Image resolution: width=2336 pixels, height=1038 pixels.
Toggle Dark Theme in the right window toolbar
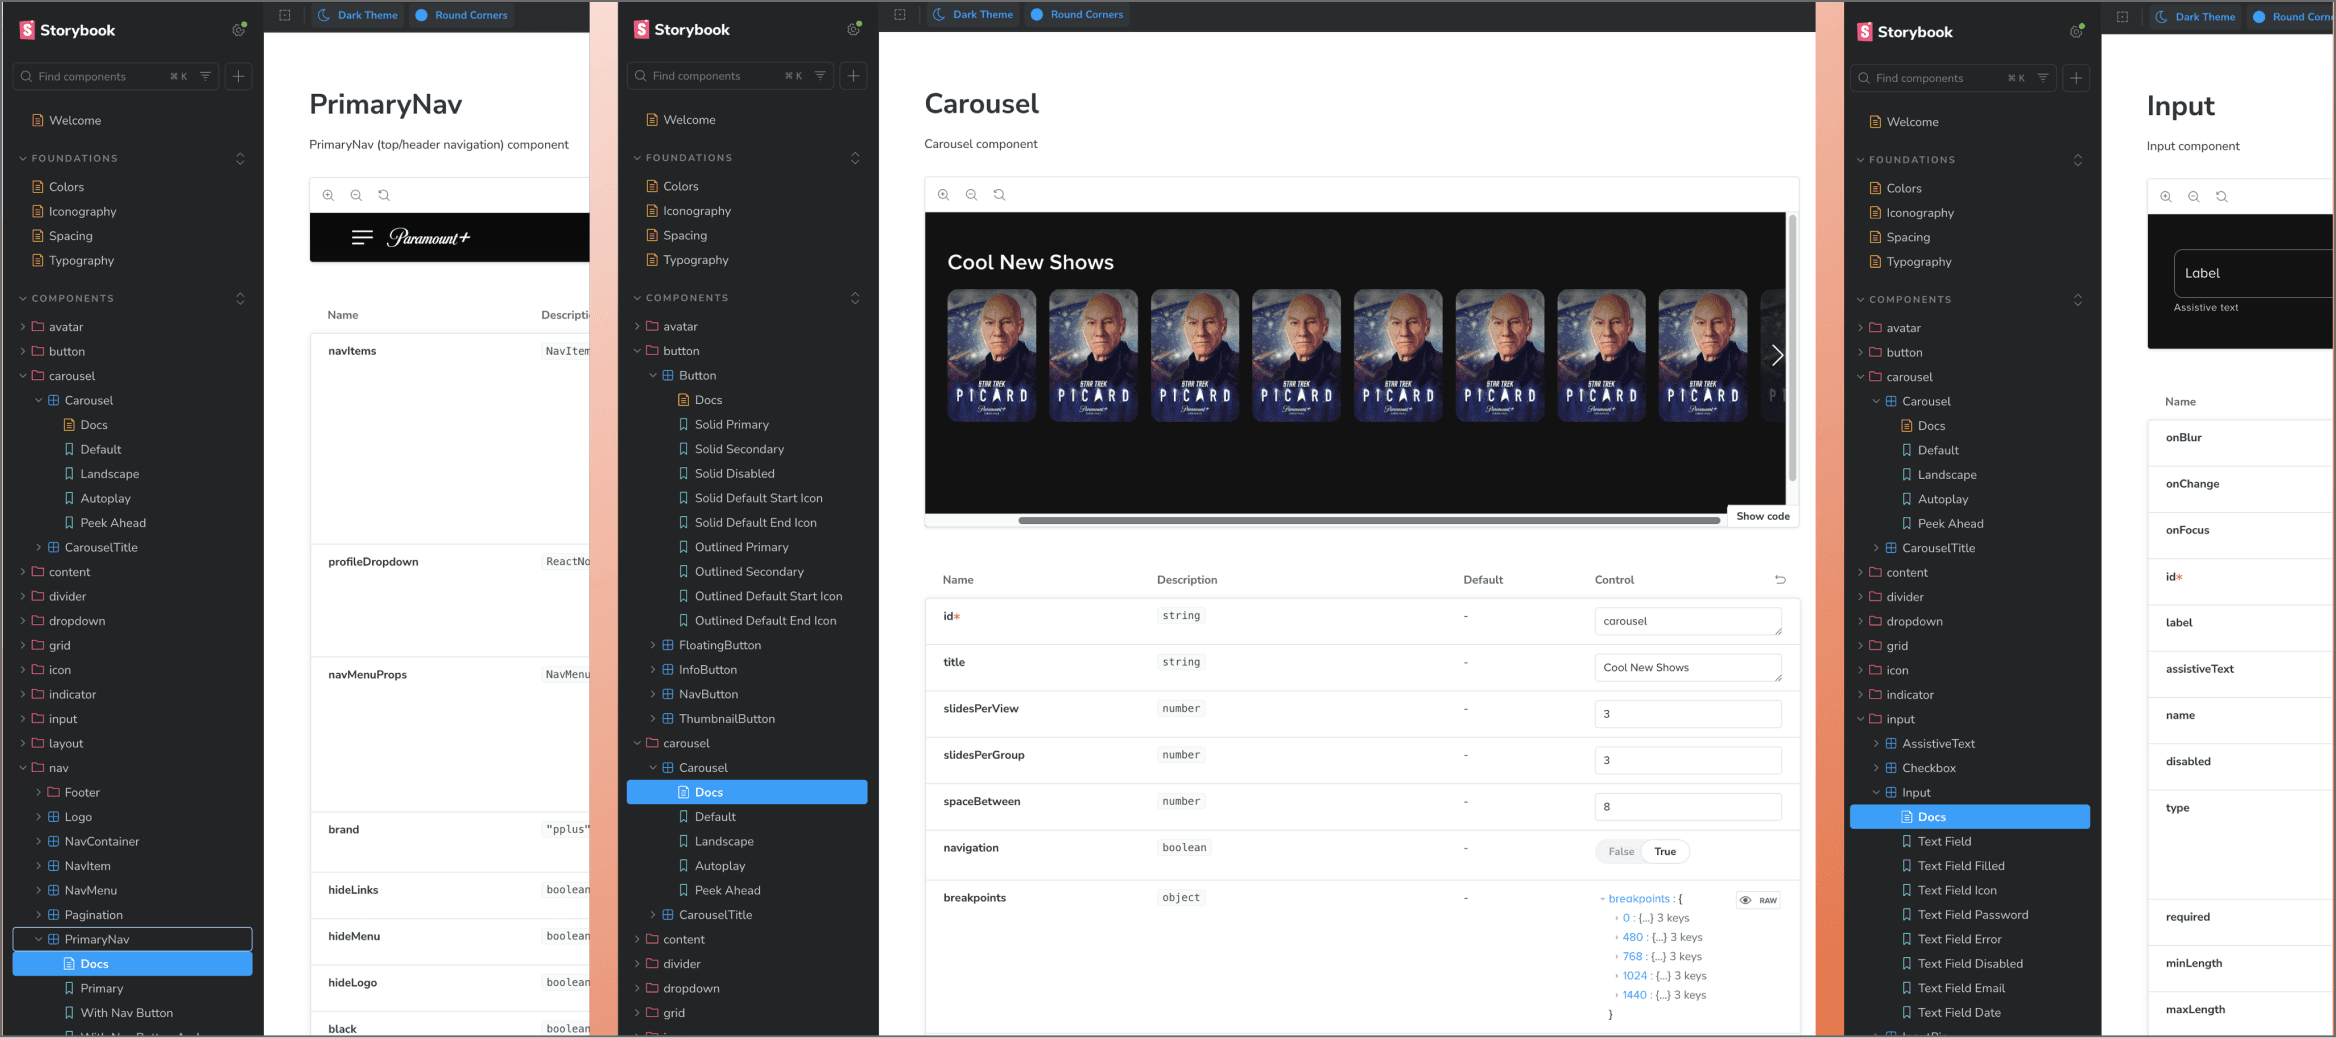(2194, 17)
